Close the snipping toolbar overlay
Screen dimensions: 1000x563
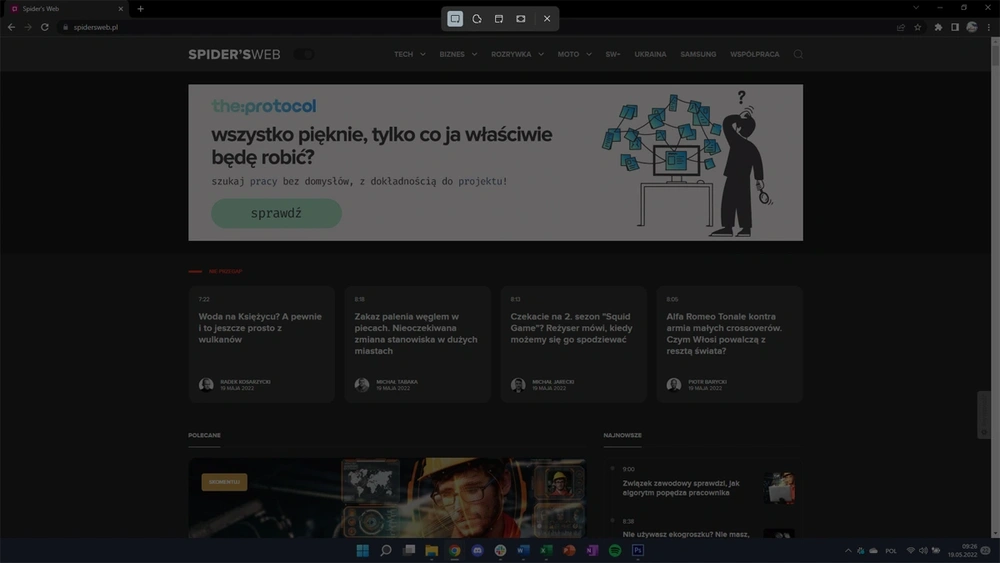click(x=547, y=18)
